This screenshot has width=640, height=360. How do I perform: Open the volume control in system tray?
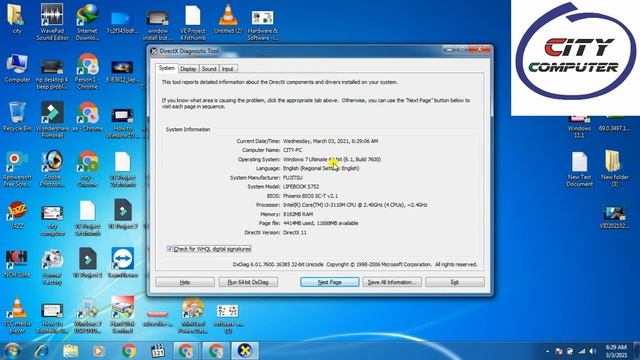[x=593, y=351]
